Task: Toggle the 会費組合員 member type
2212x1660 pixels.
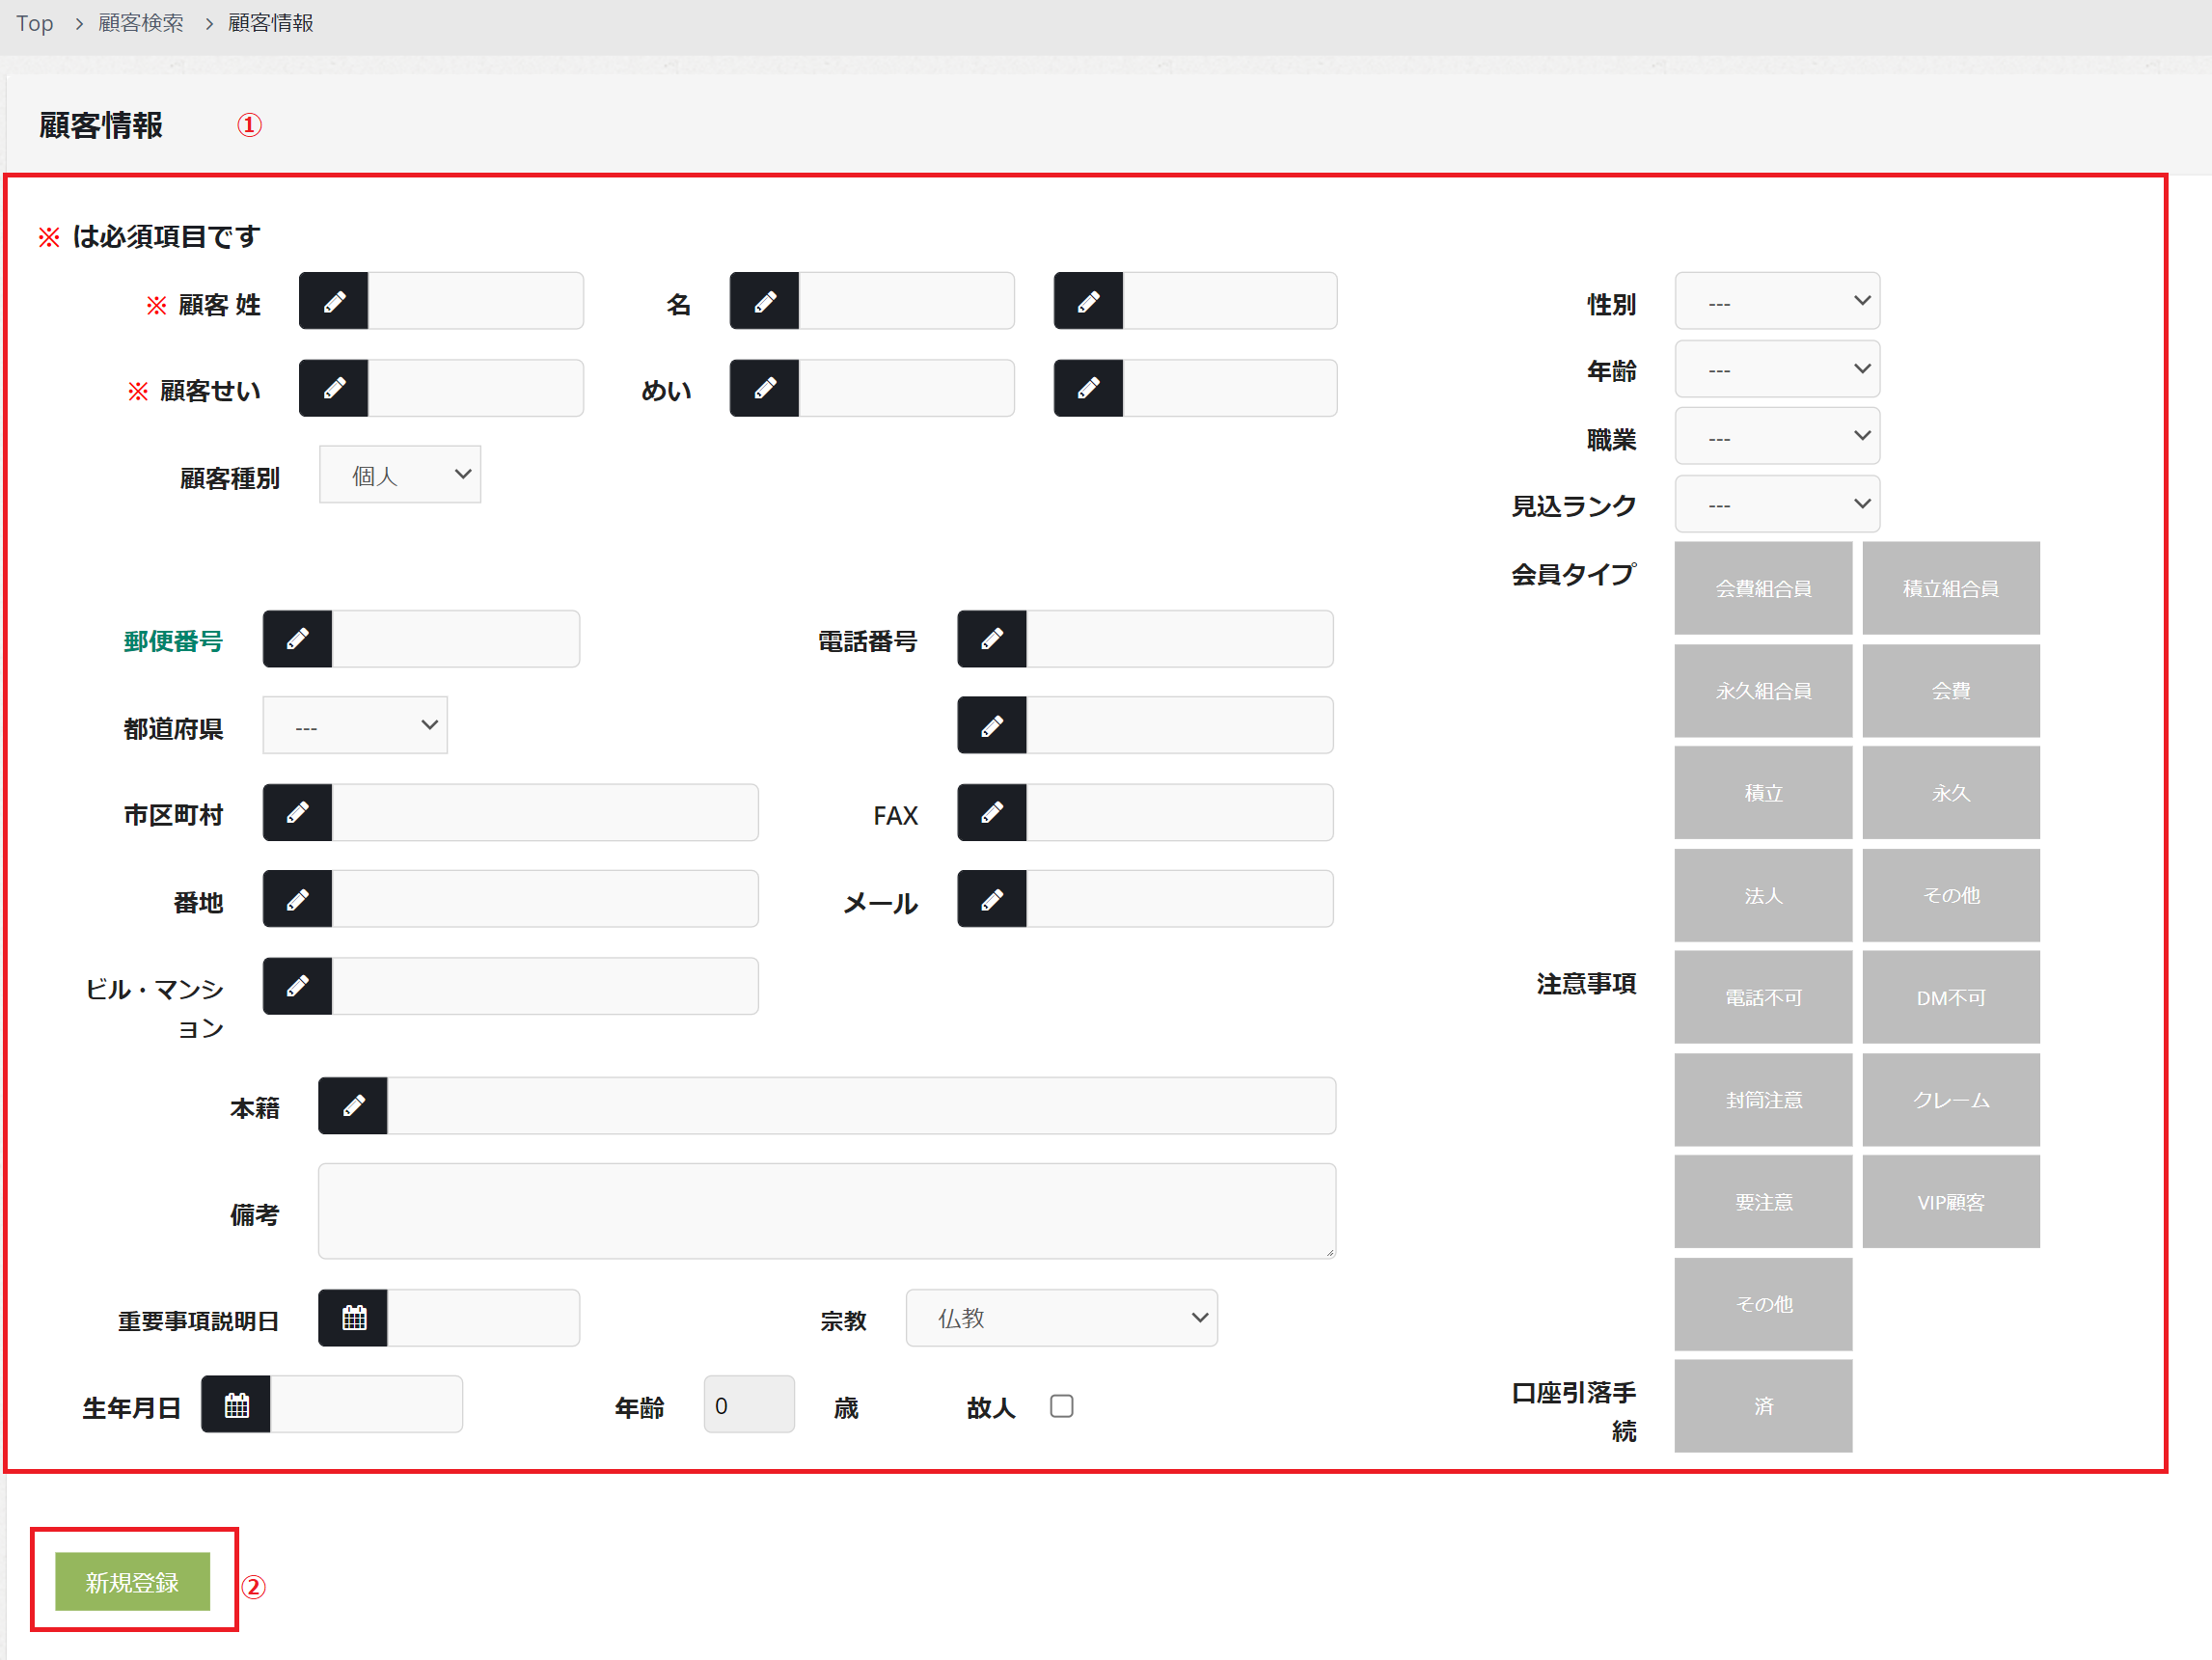Action: point(1762,589)
